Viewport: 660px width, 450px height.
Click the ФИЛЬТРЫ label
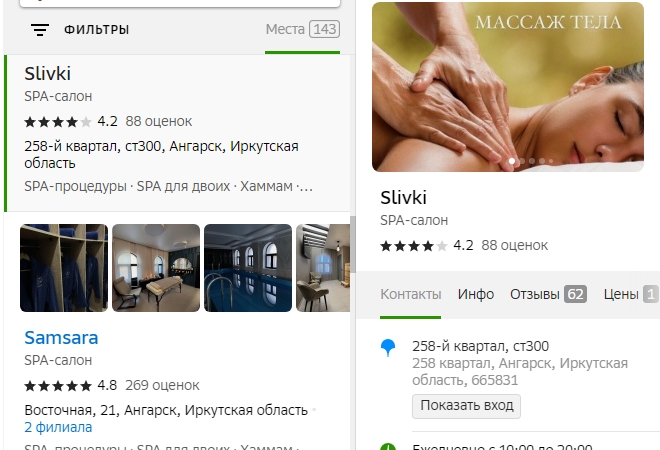(x=96, y=30)
